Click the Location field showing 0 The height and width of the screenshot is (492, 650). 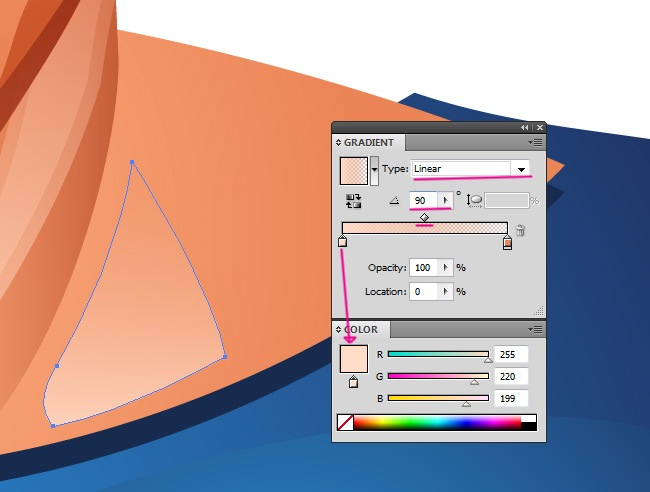(423, 292)
